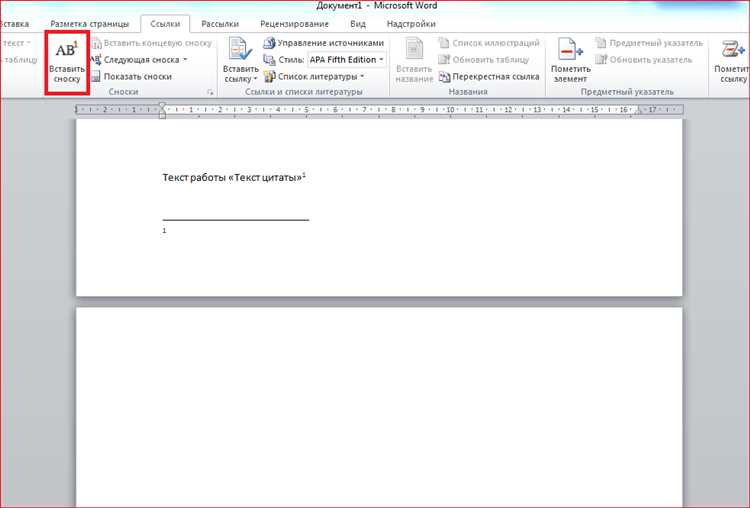The width and height of the screenshot is (750, 508).
Task: Switch to Разметка страницы tab
Action: pos(89,24)
